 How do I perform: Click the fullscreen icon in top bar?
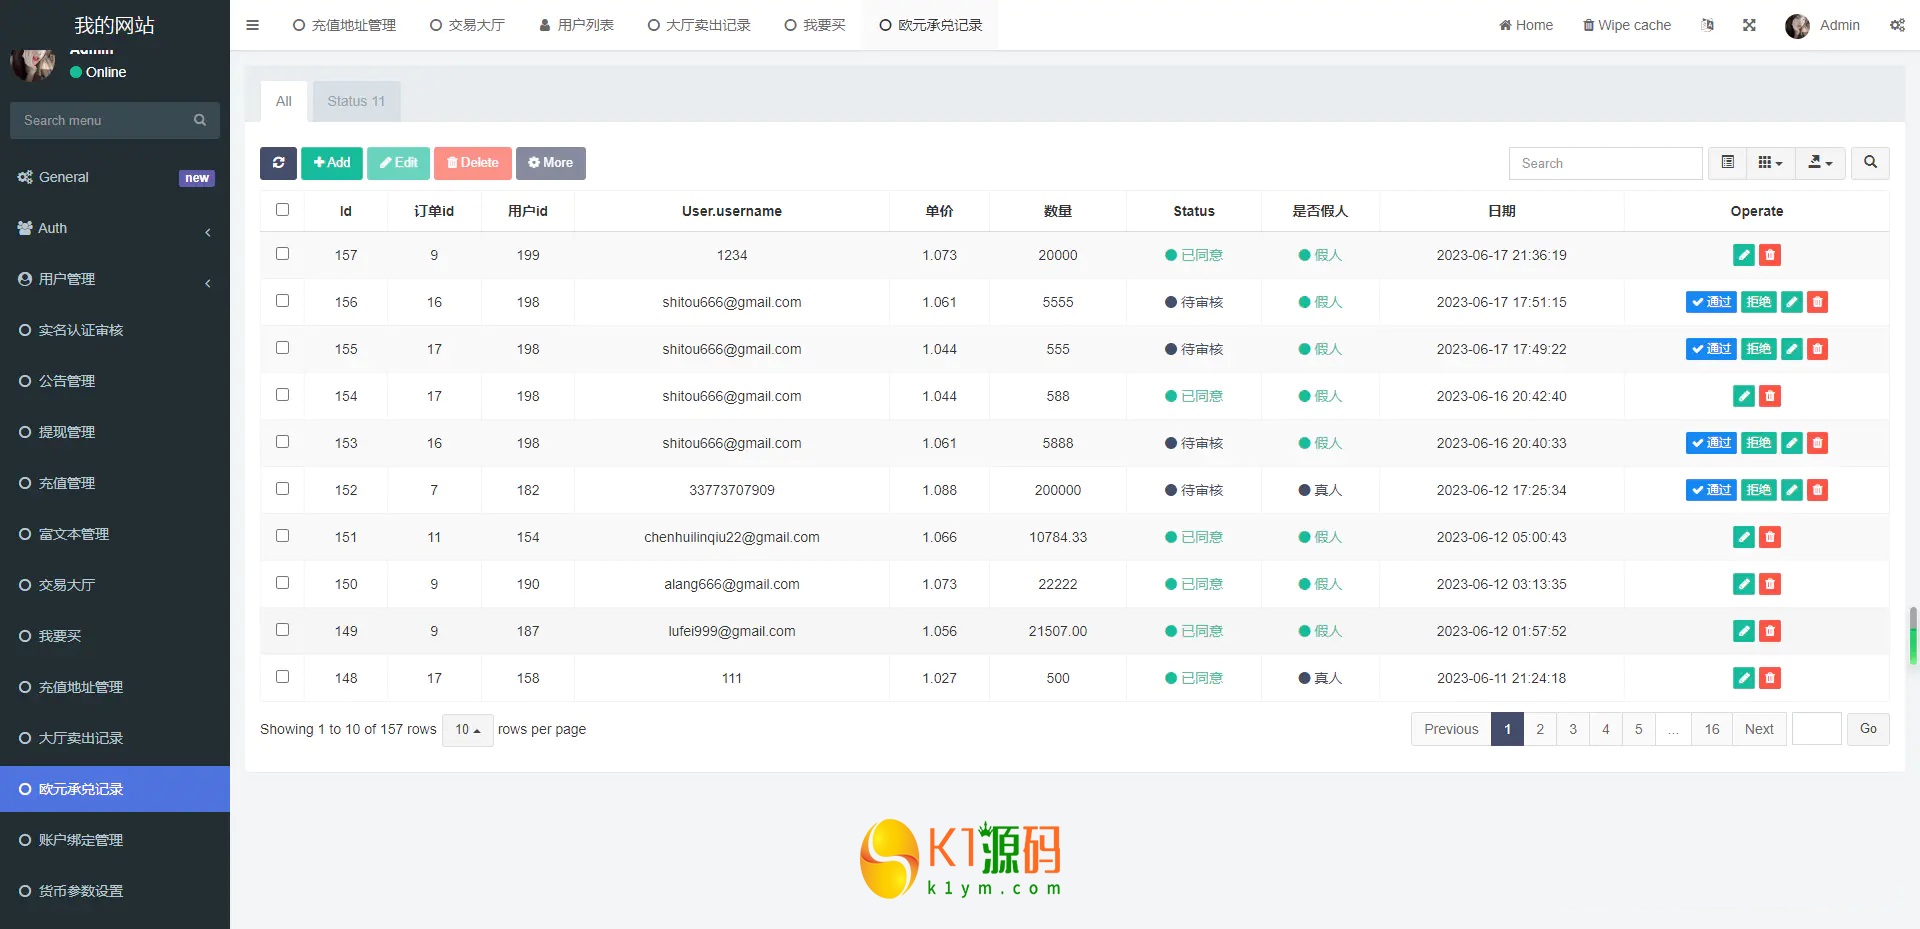(x=1749, y=25)
